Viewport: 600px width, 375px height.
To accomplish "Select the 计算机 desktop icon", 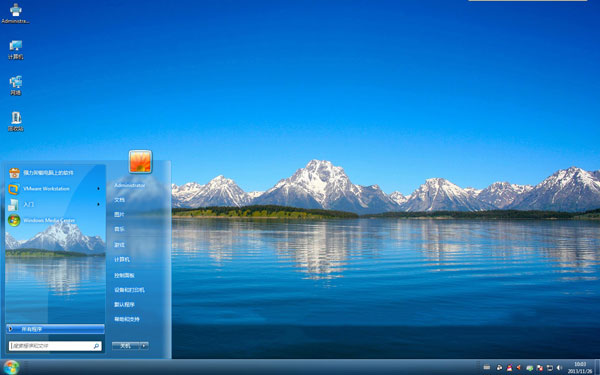I will click(16, 50).
